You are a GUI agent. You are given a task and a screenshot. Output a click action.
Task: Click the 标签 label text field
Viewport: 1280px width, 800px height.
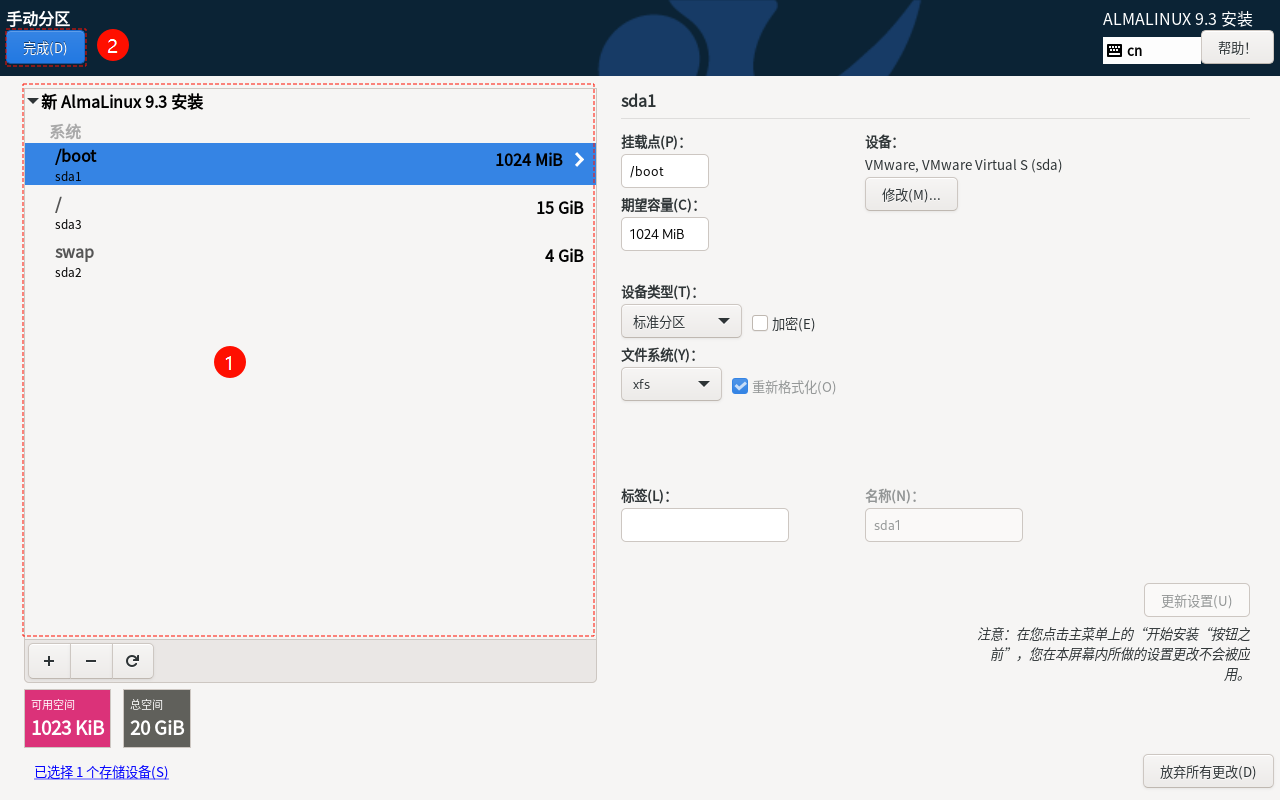[704, 525]
